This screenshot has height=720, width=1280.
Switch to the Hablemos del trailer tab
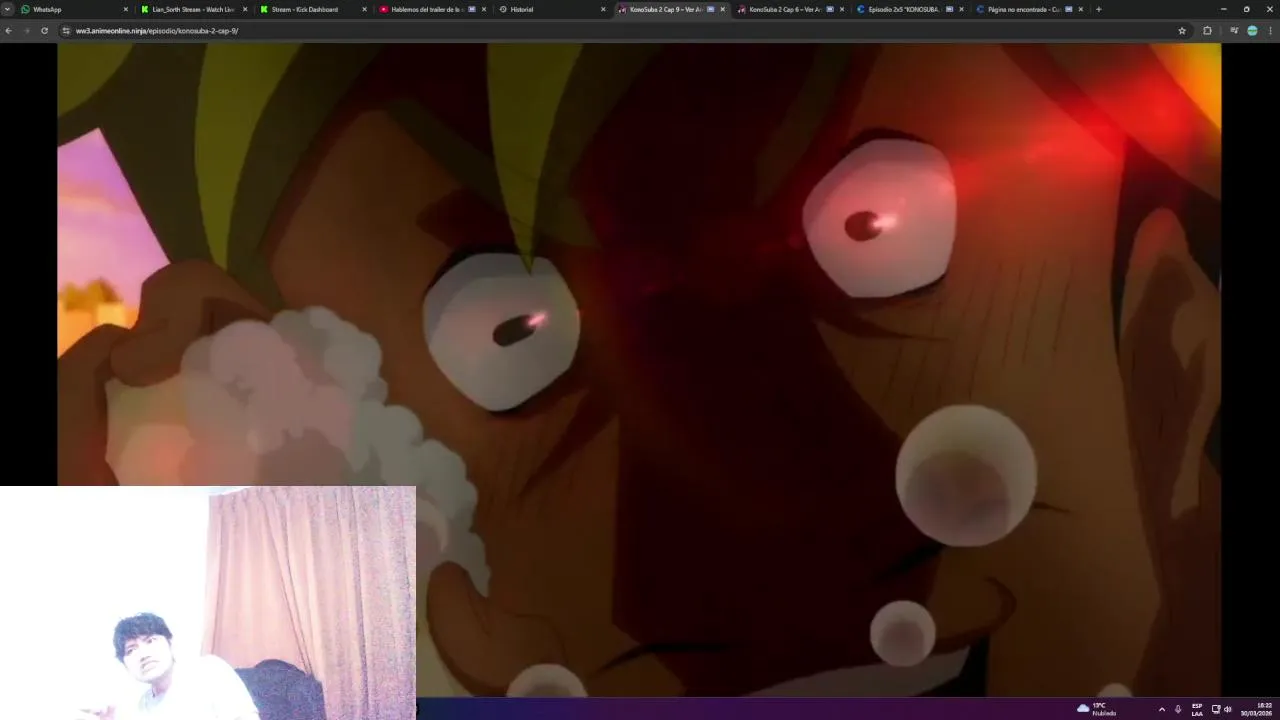point(432,9)
